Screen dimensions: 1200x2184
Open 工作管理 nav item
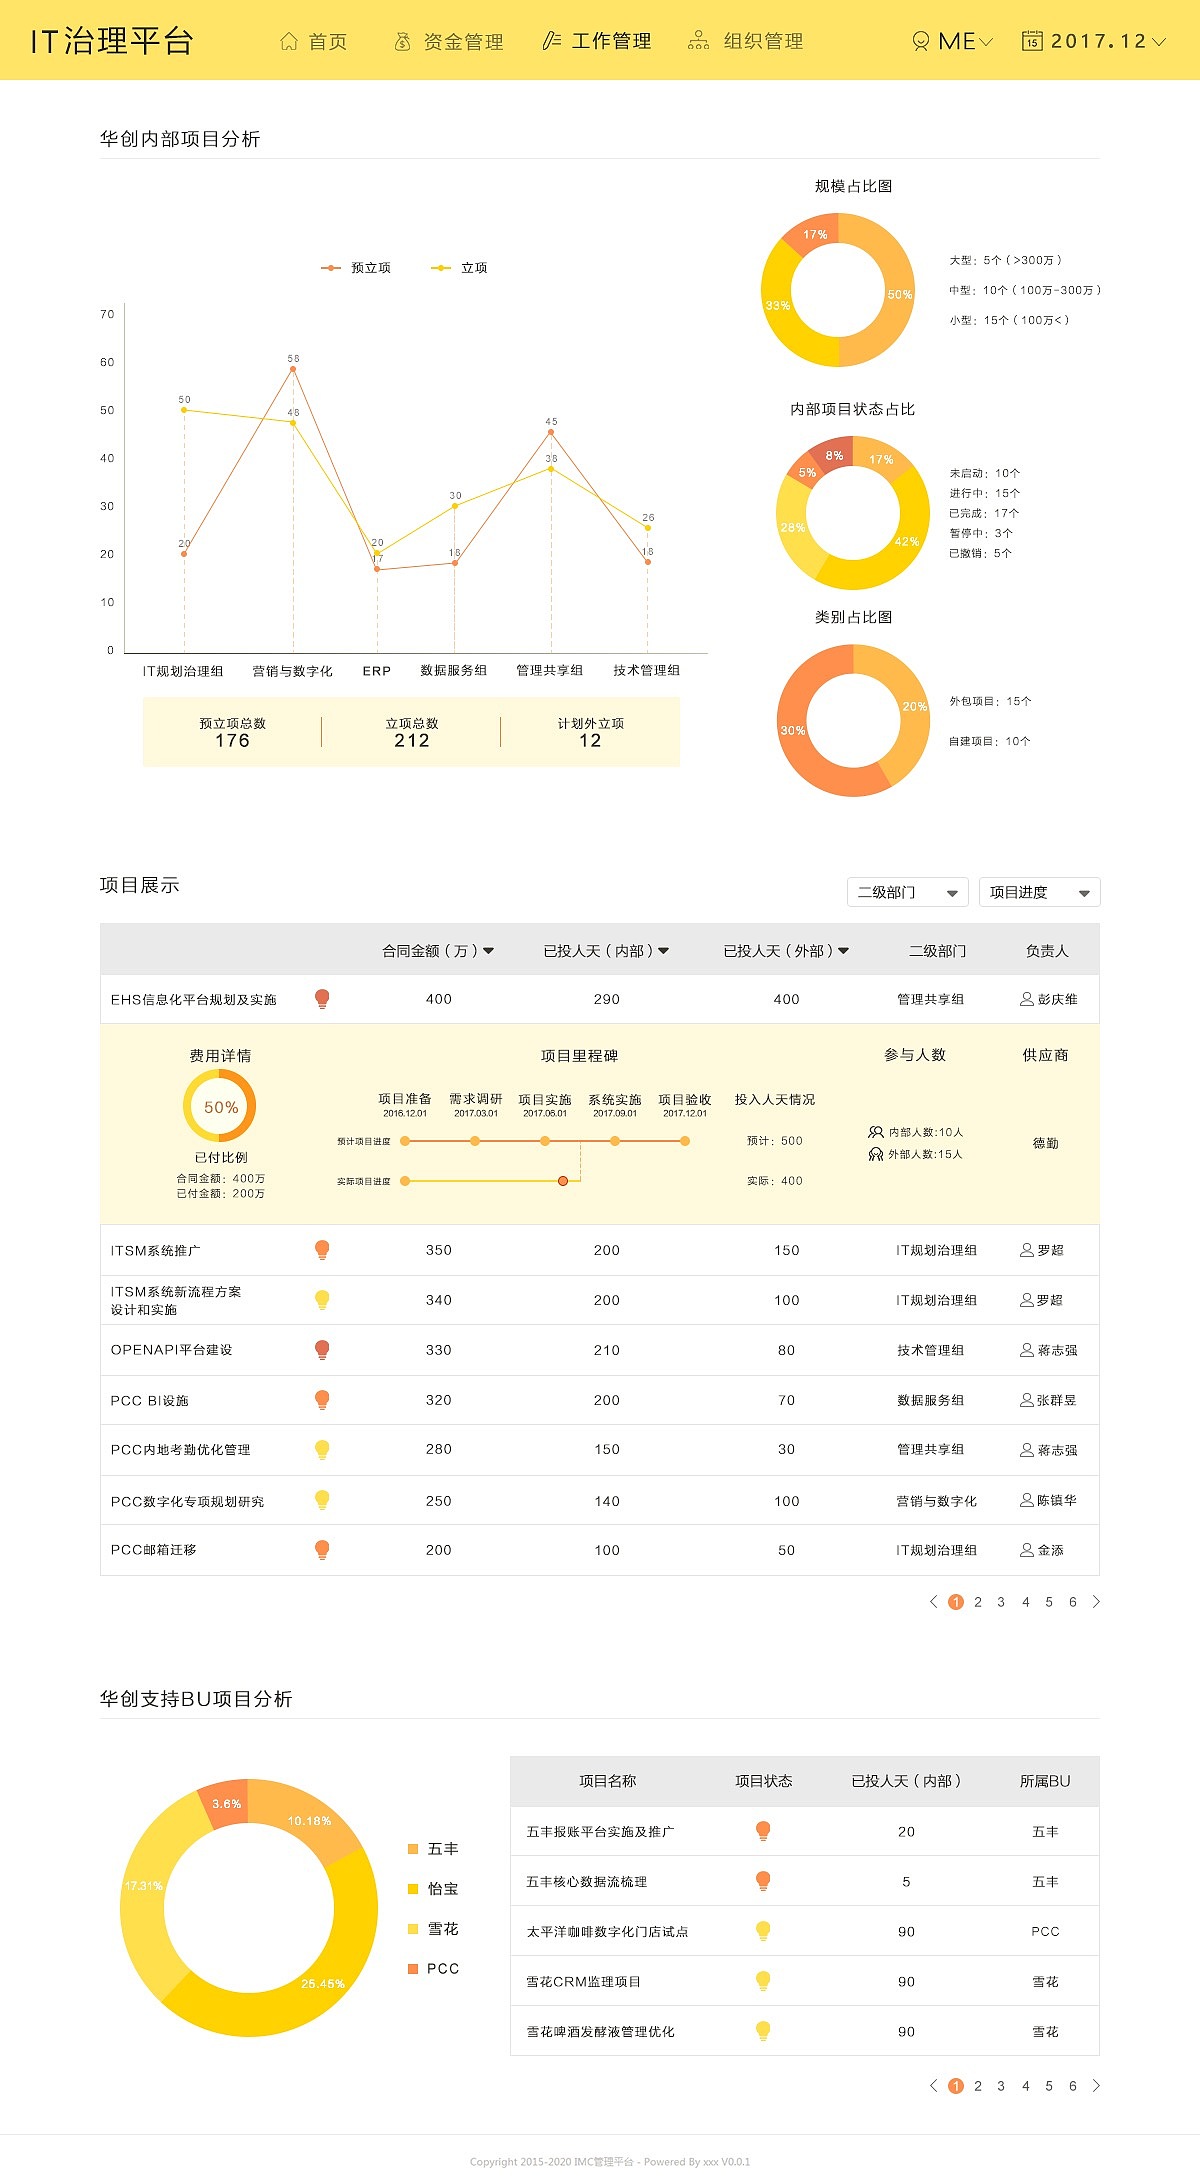click(596, 41)
